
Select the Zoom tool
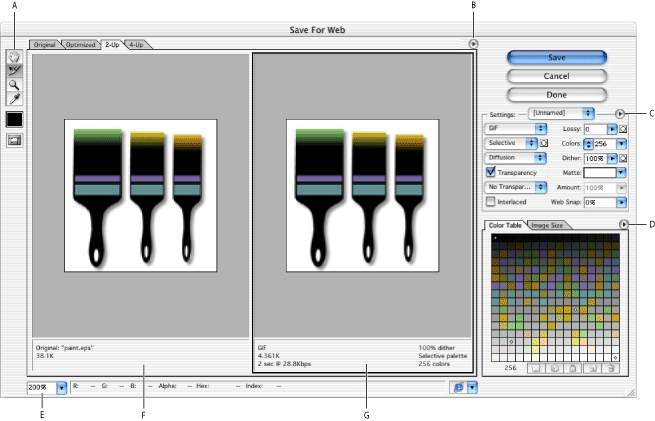coord(15,85)
